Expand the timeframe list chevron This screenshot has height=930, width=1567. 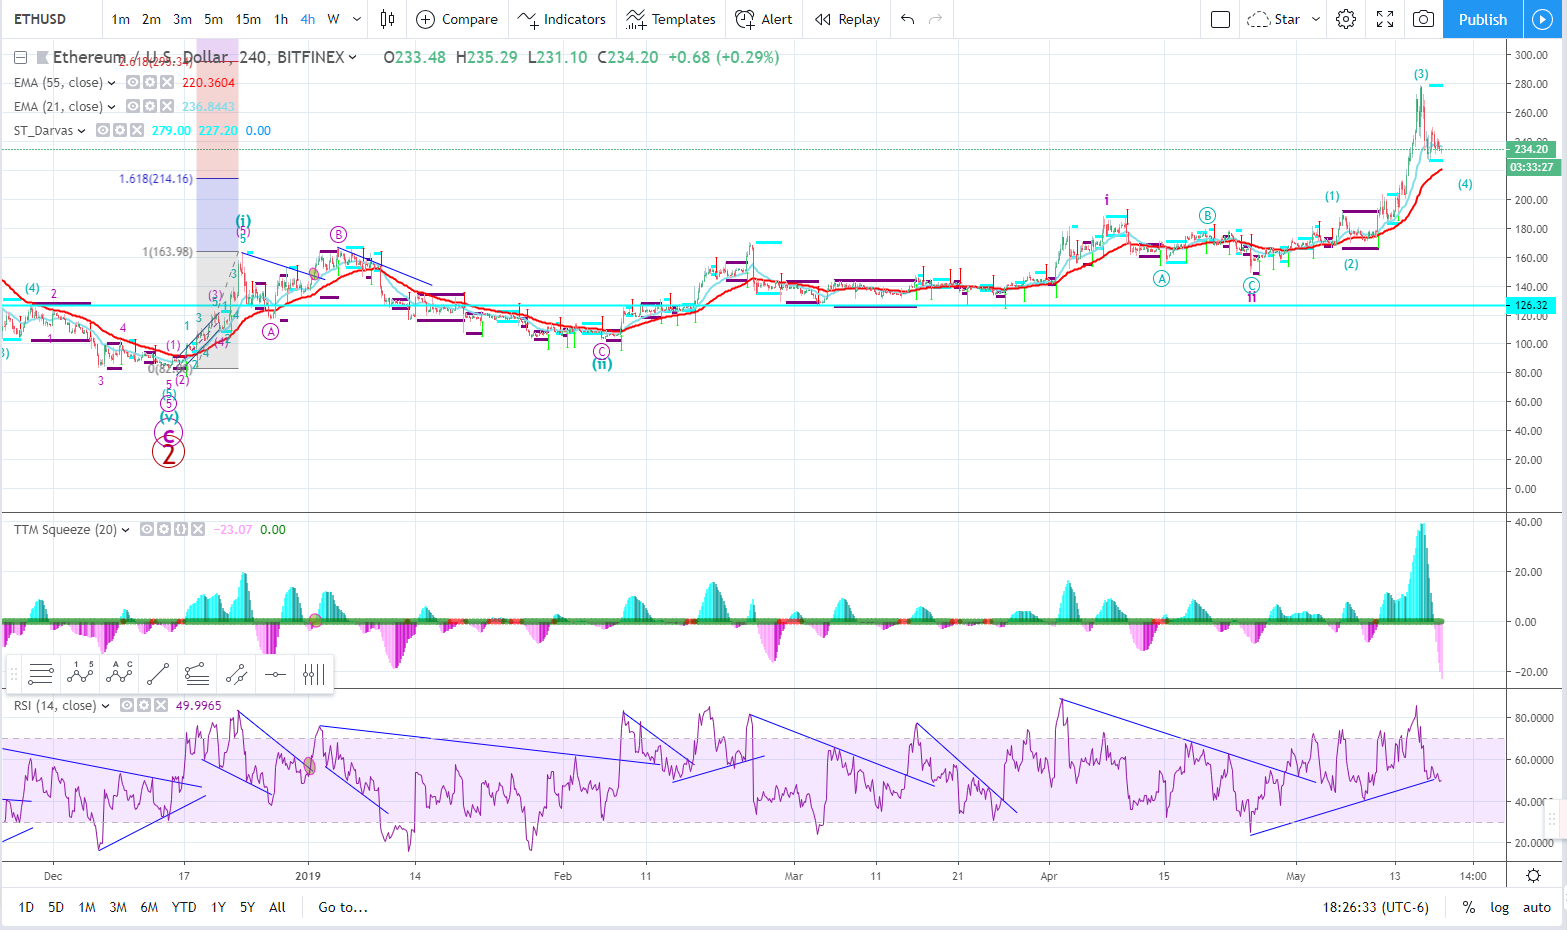click(x=357, y=19)
